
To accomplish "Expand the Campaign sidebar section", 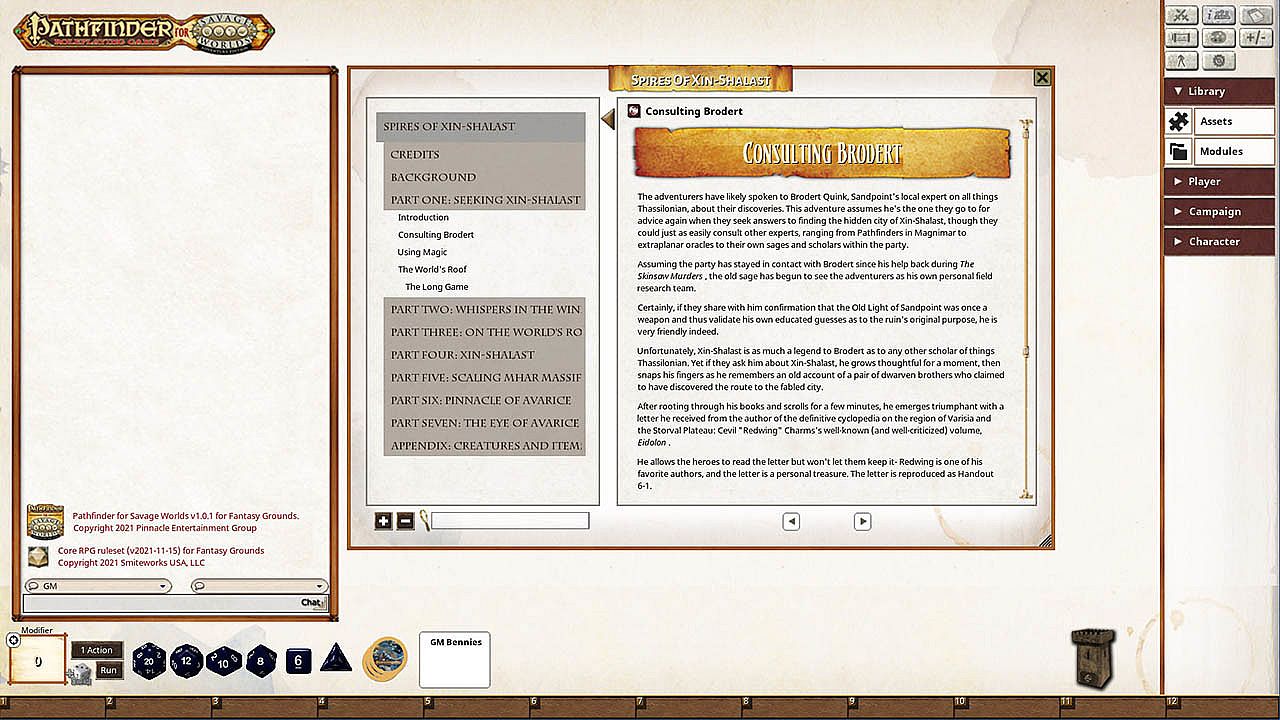I will pyautogui.click(x=1217, y=211).
